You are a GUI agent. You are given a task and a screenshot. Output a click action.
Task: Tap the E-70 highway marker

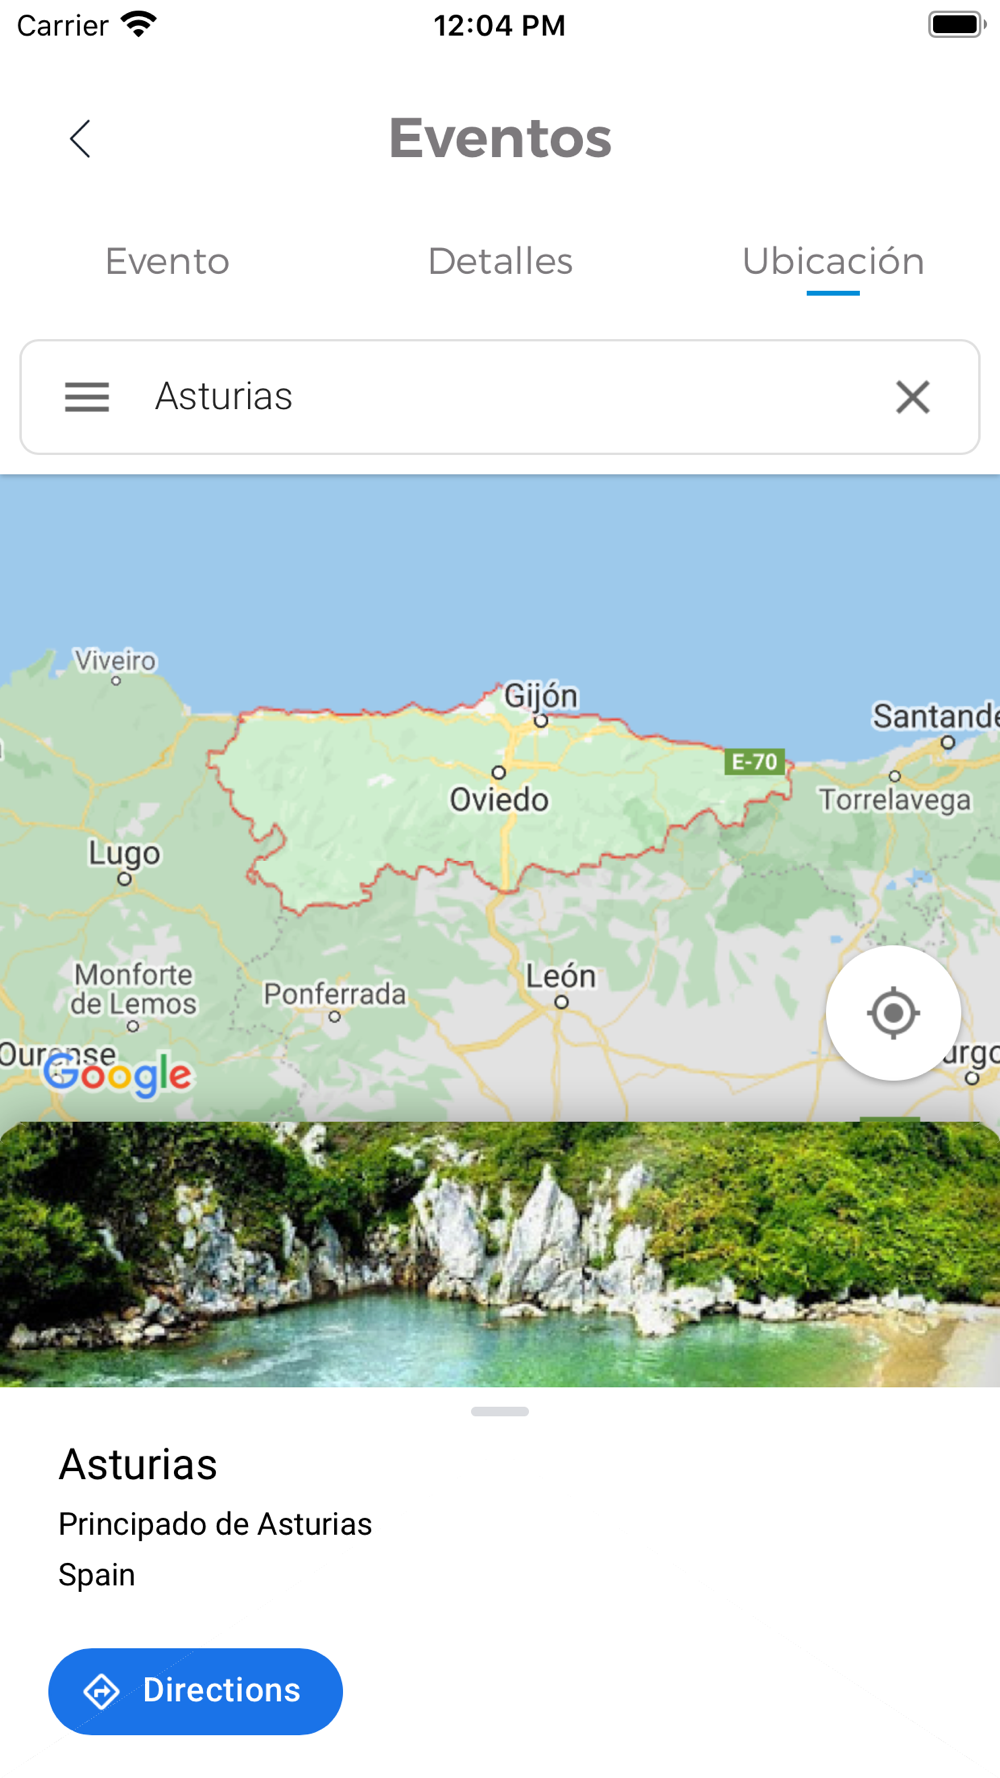(754, 762)
